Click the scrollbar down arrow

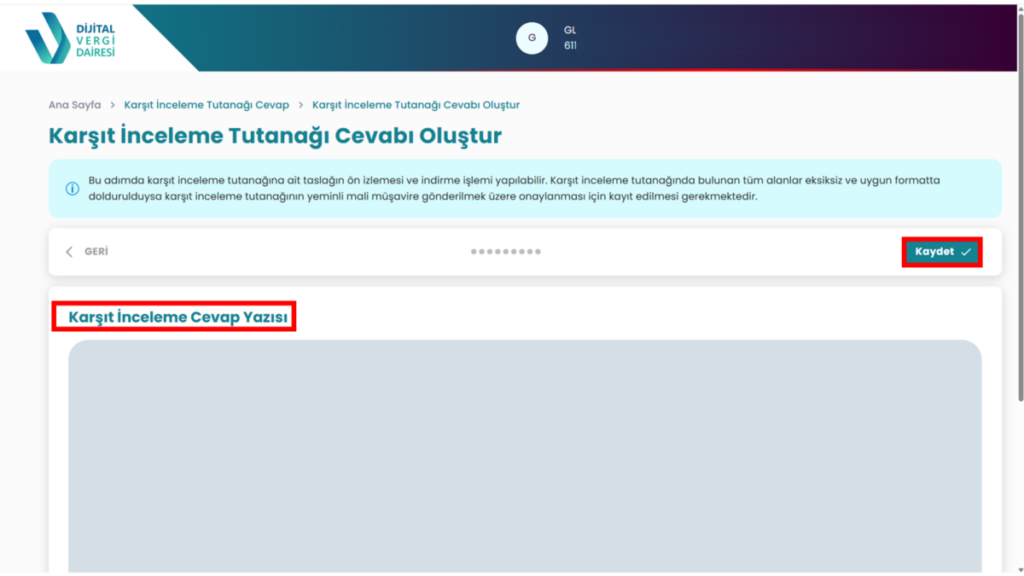coord(1019,570)
